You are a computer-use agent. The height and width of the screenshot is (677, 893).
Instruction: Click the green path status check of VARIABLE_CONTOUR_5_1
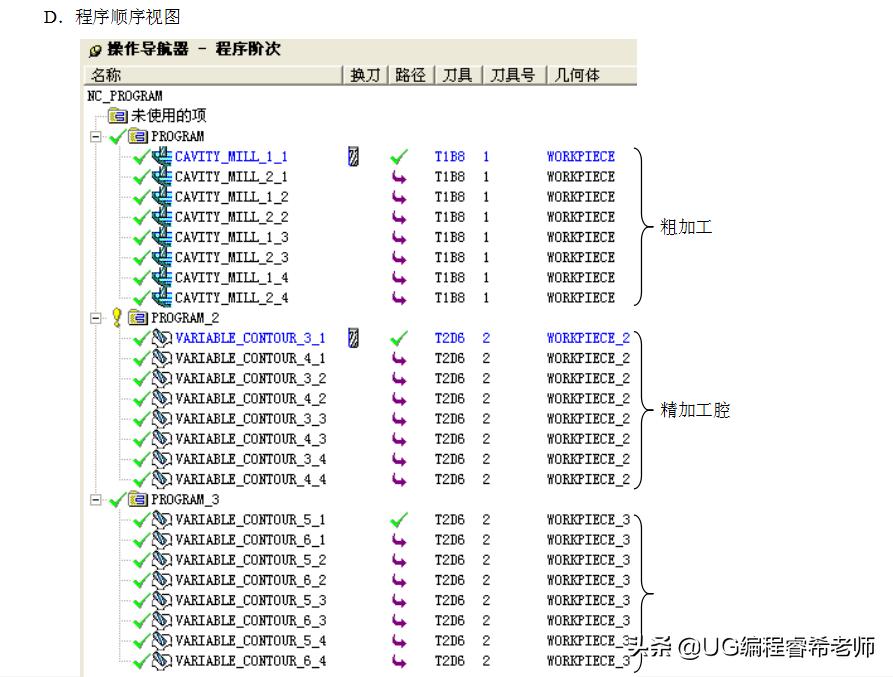(x=400, y=519)
